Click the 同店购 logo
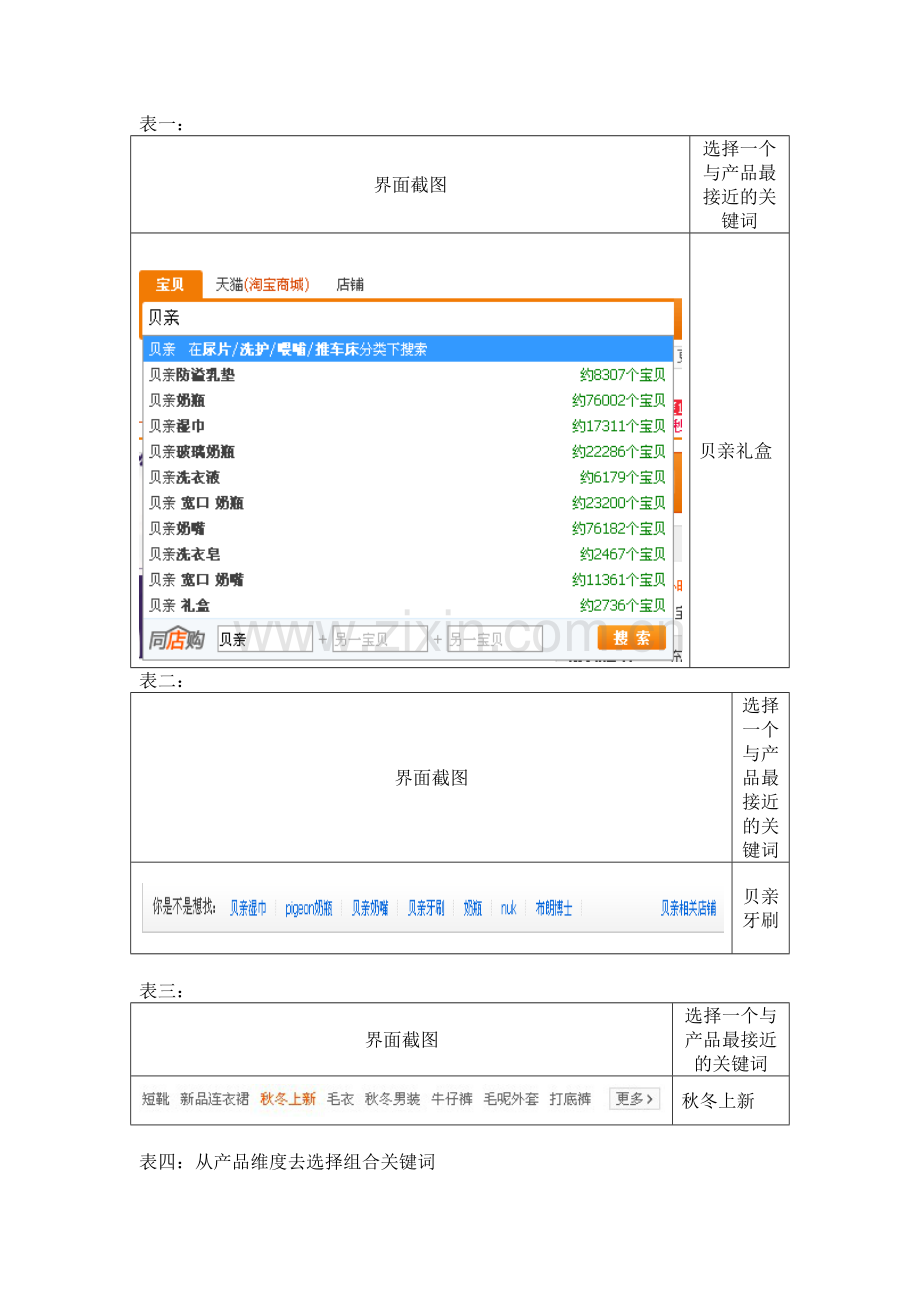The image size is (920, 1302). [177, 639]
